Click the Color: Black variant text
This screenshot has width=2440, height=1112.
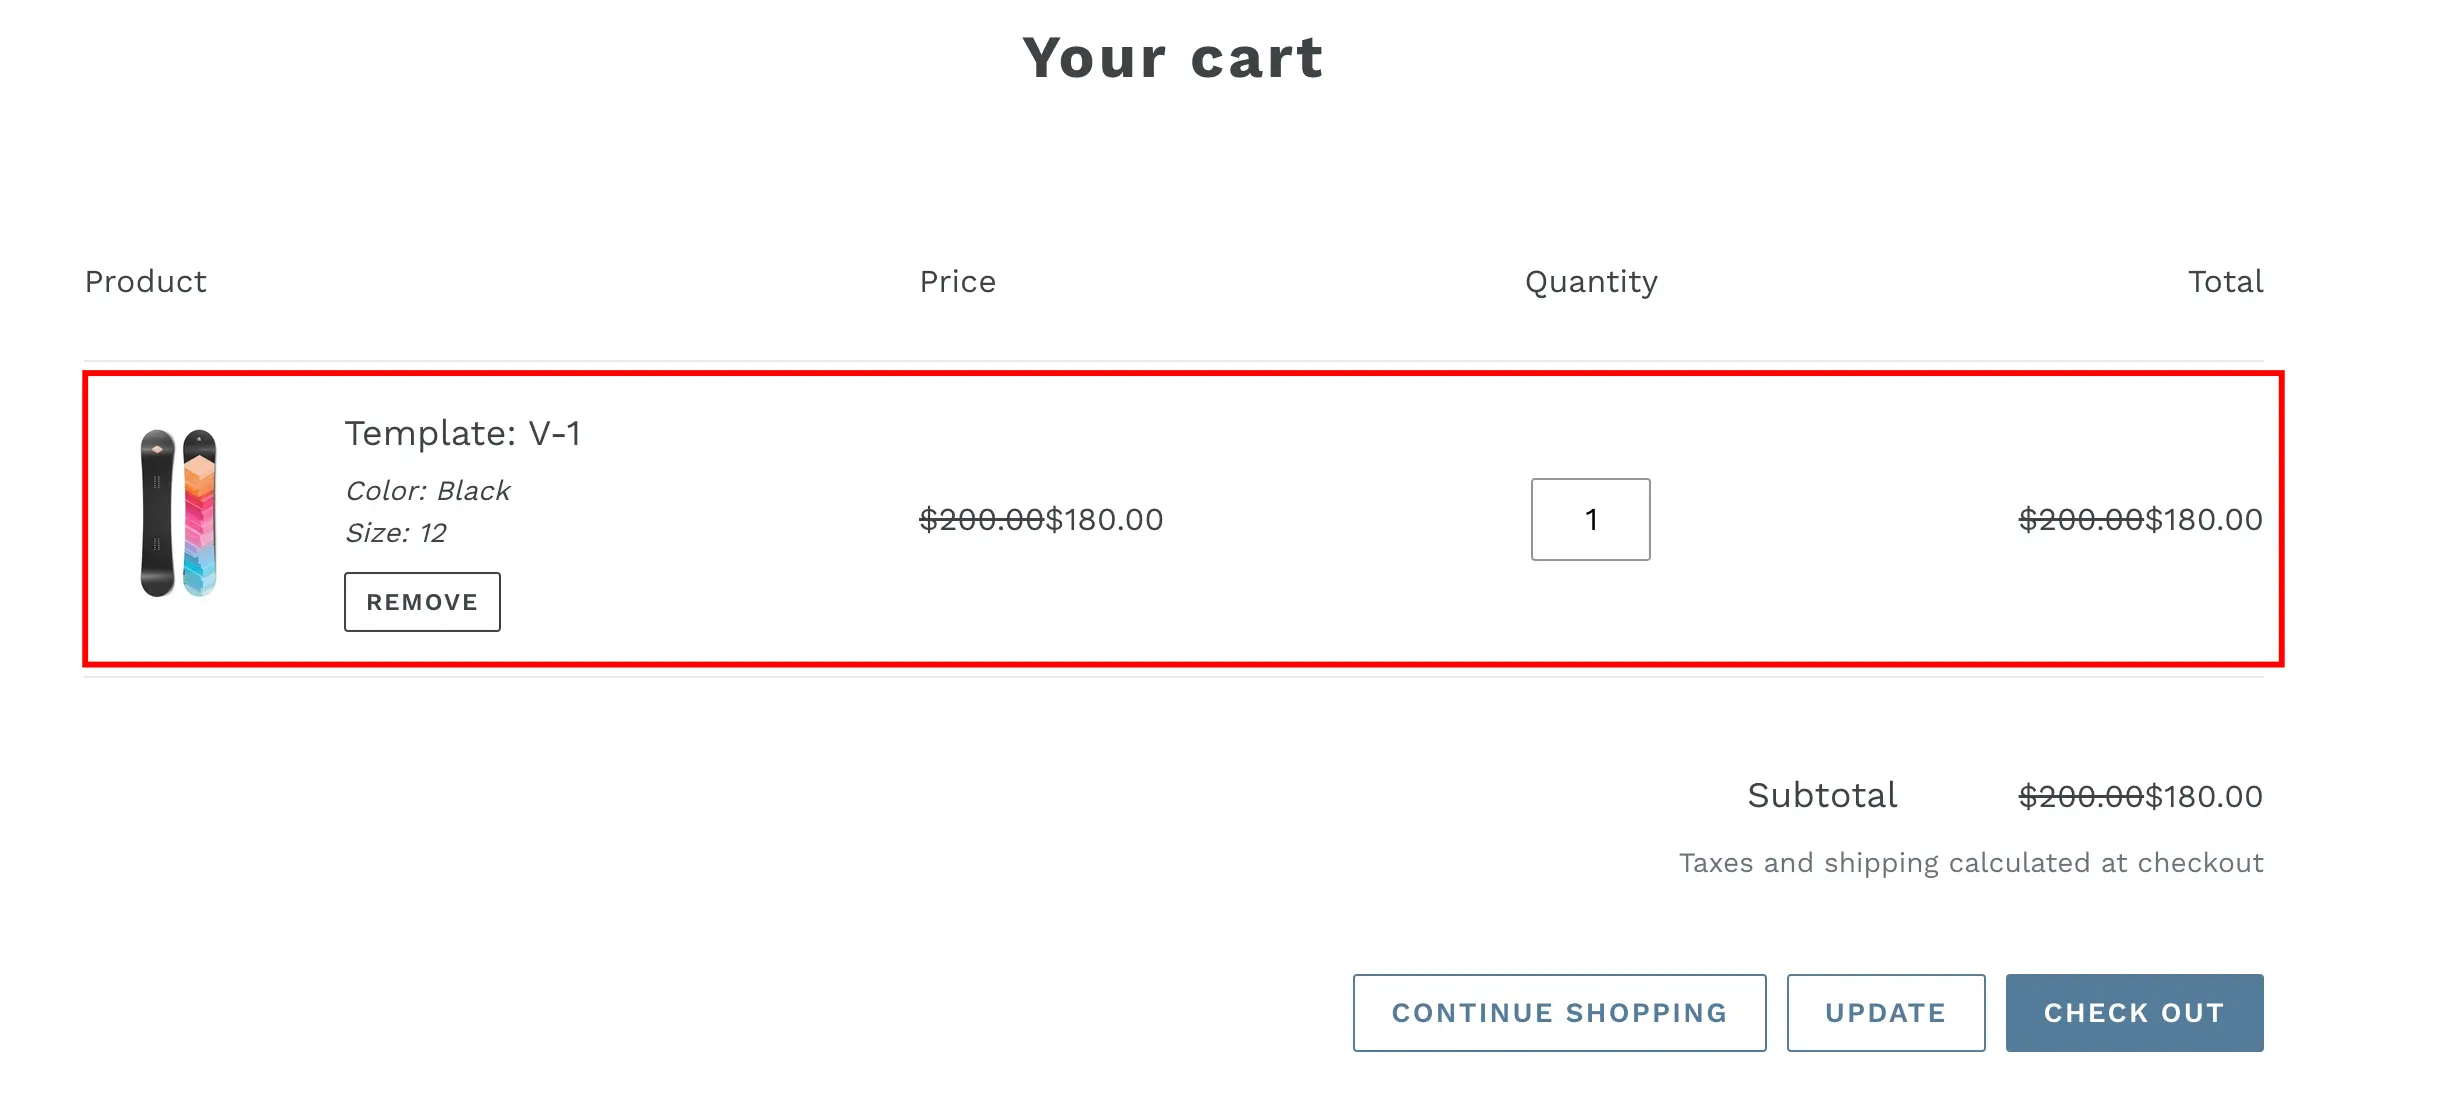tap(427, 491)
